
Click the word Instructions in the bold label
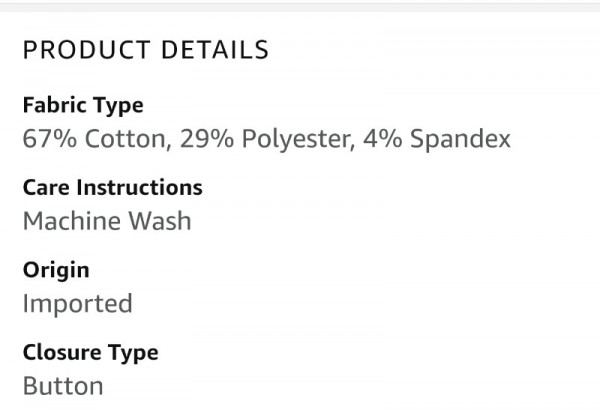139,188
